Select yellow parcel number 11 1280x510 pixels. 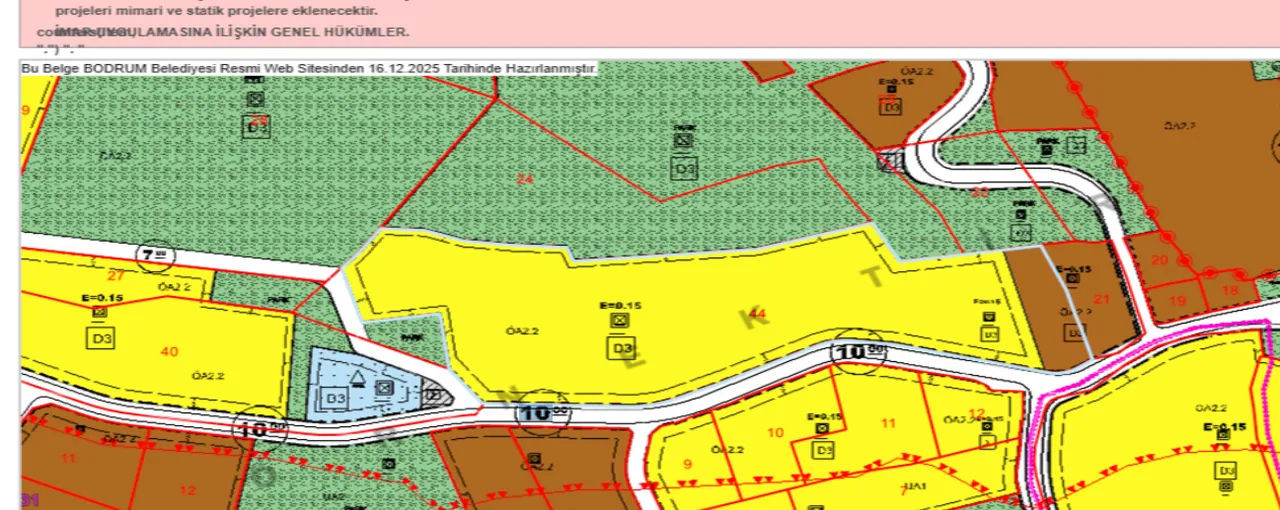tap(889, 424)
